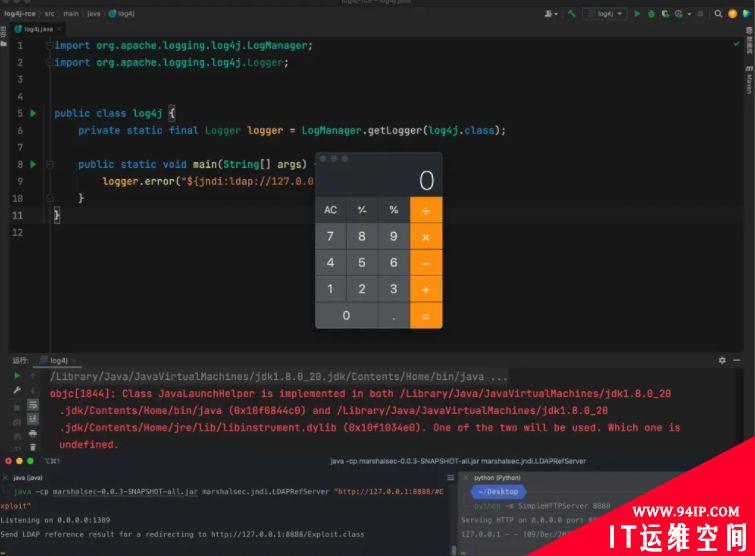Click the percent button in Calculator
The width and height of the screenshot is (755, 556).
[394, 210]
